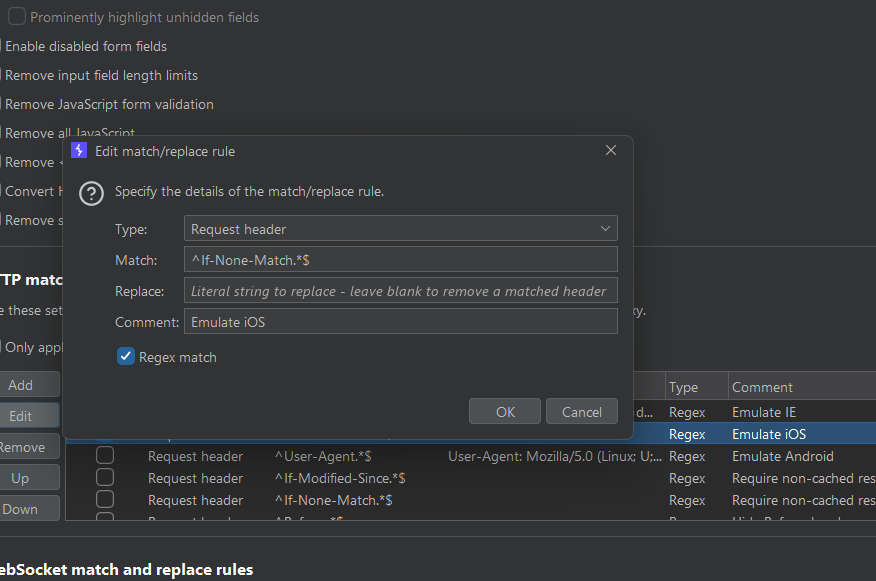The image size is (876, 581).
Task: Select the Emulate Android comment cell
Action: tap(783, 456)
